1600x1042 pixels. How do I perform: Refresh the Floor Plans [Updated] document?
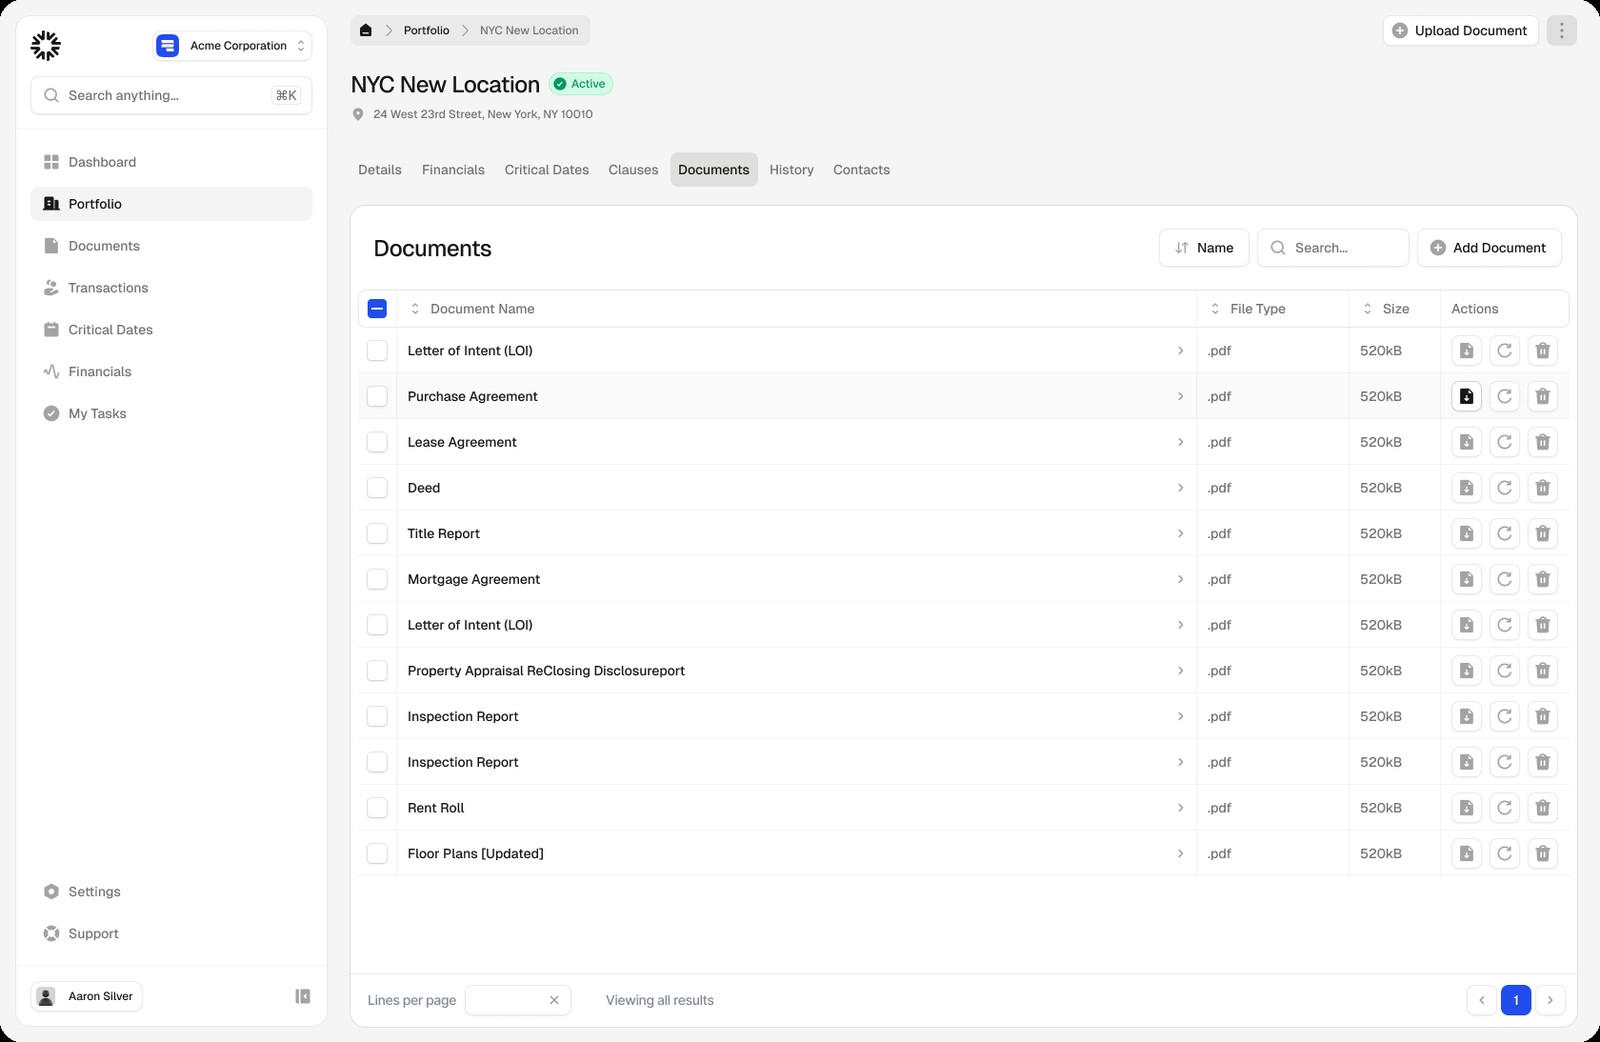(x=1504, y=854)
